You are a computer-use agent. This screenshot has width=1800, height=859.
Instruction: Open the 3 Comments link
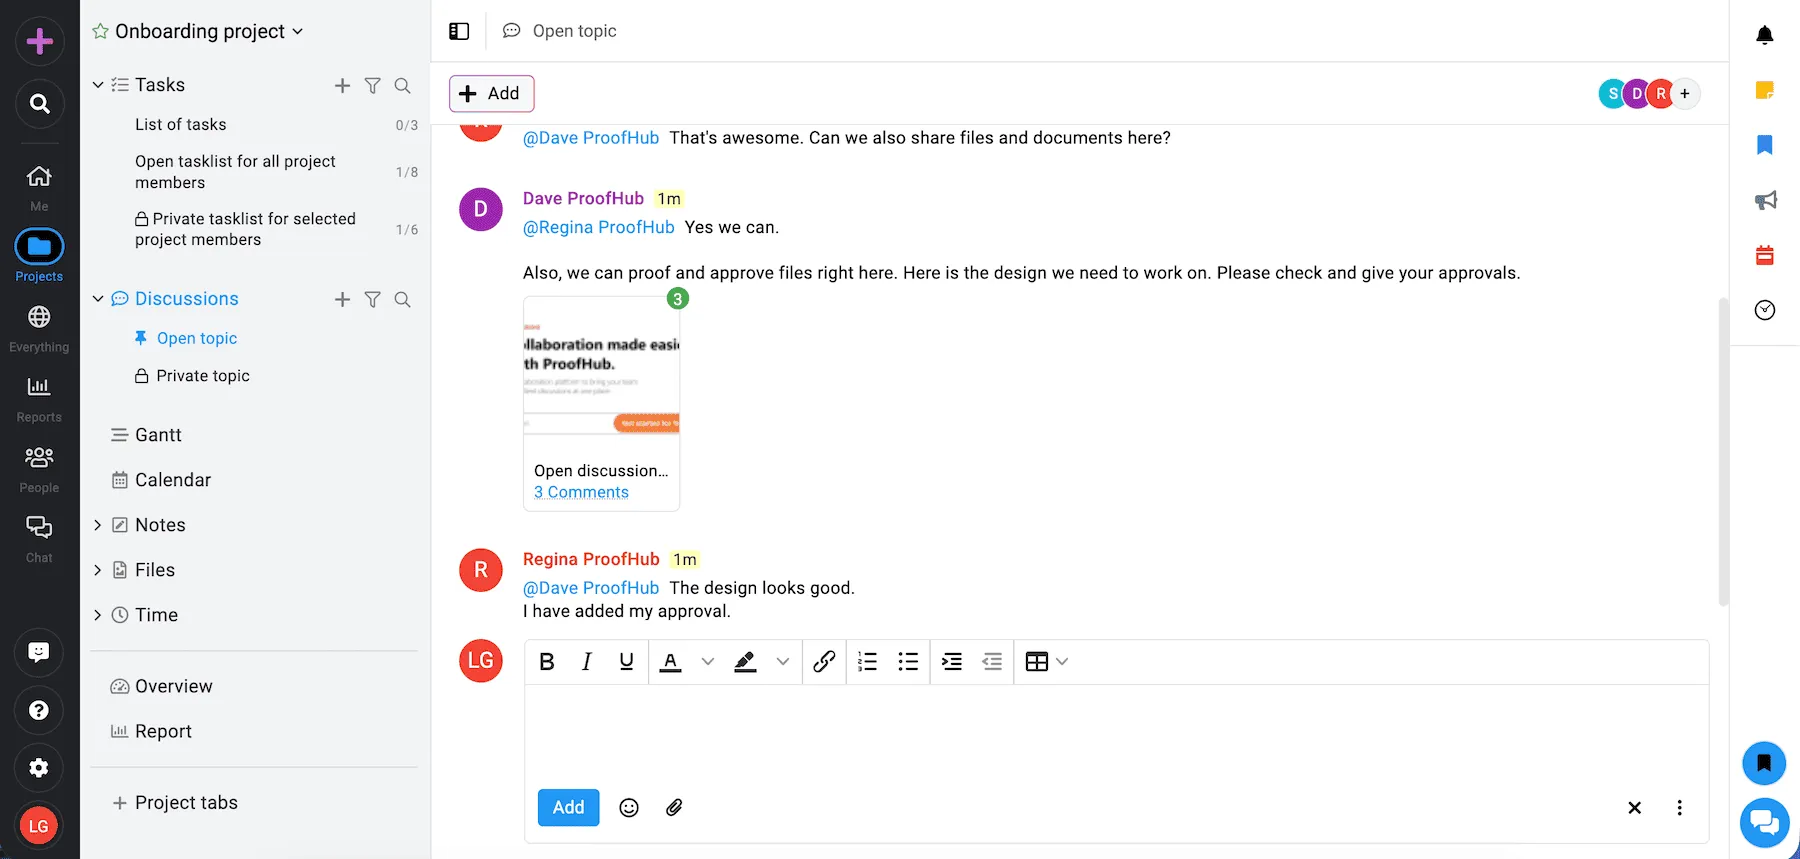tap(581, 492)
